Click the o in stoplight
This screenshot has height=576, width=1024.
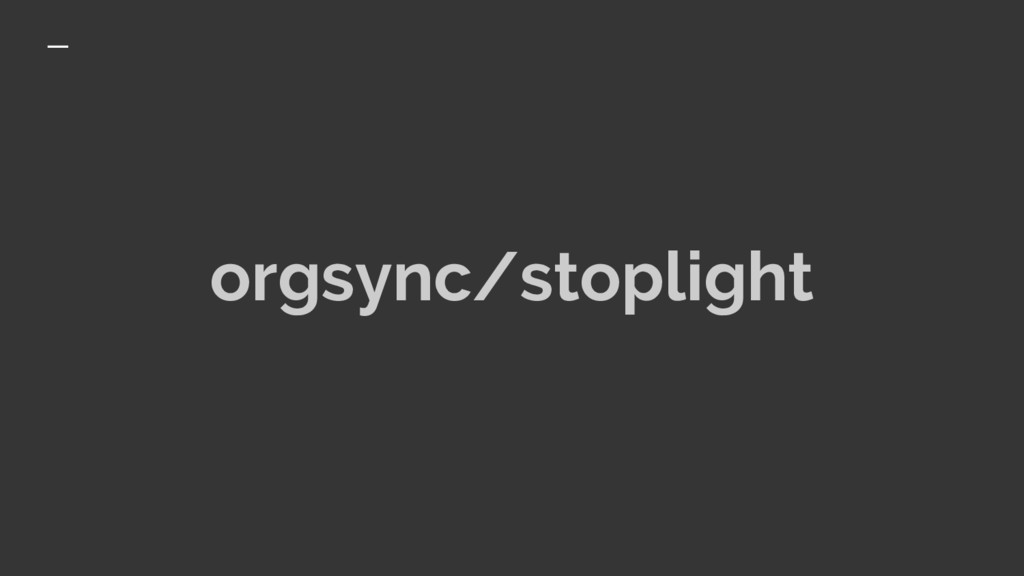coord(600,280)
